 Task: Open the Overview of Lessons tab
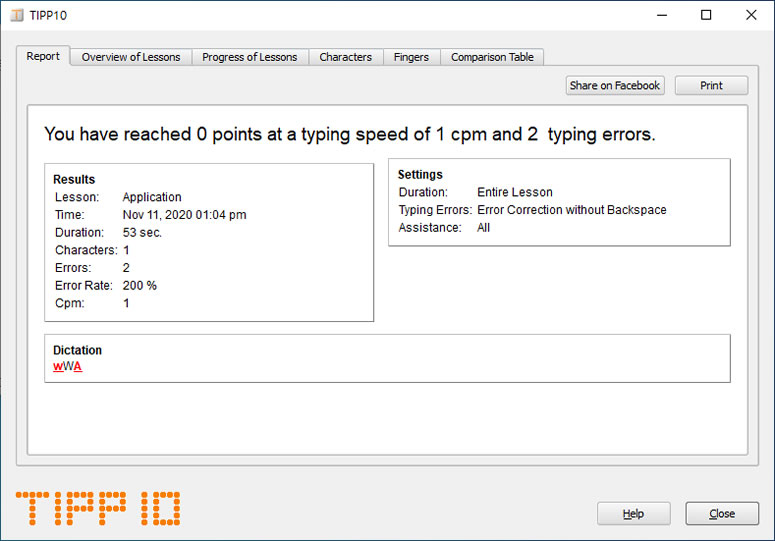click(131, 57)
